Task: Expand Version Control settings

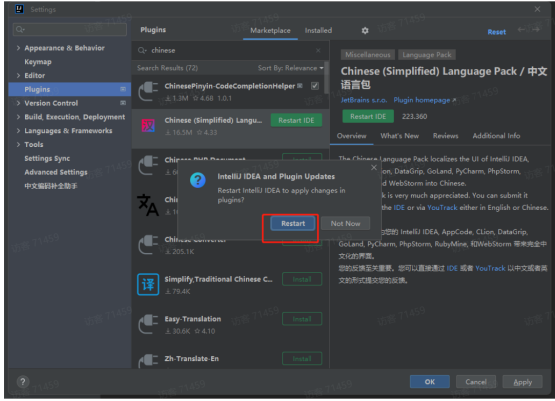Action: point(18,103)
